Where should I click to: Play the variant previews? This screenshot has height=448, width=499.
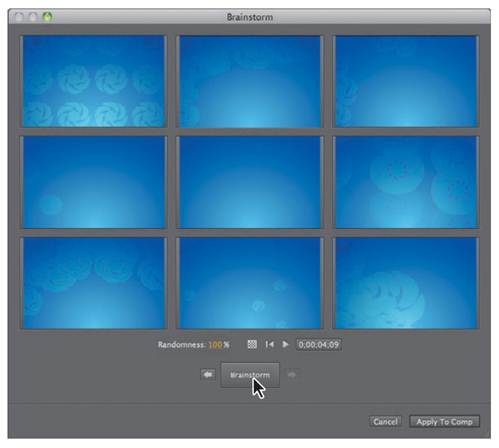[285, 344]
